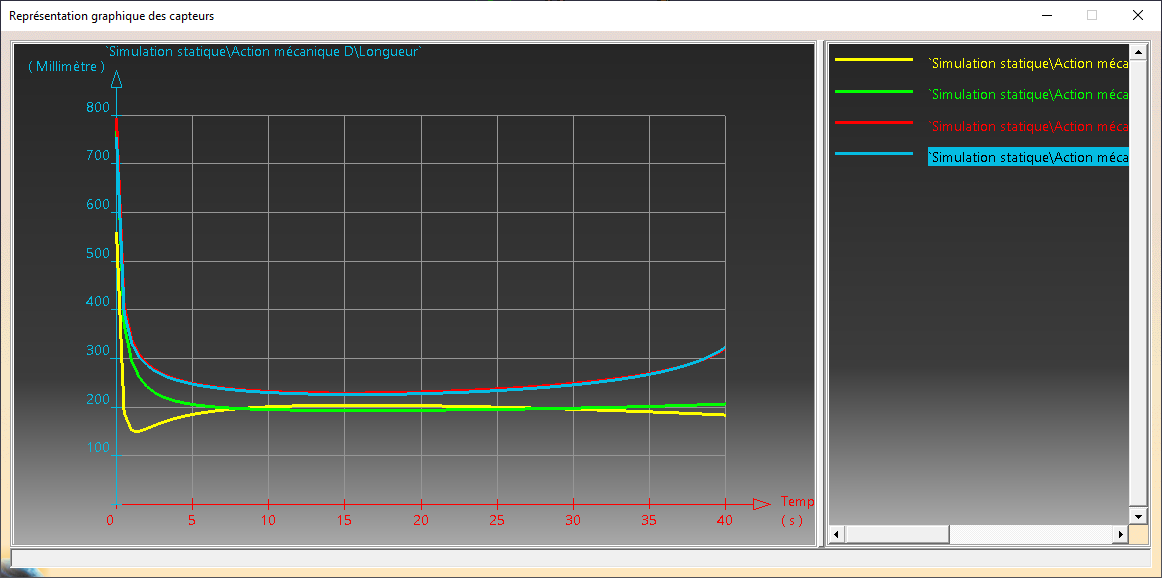Click the yellow line swatch in legend
This screenshot has height=578, width=1162.
874,60
